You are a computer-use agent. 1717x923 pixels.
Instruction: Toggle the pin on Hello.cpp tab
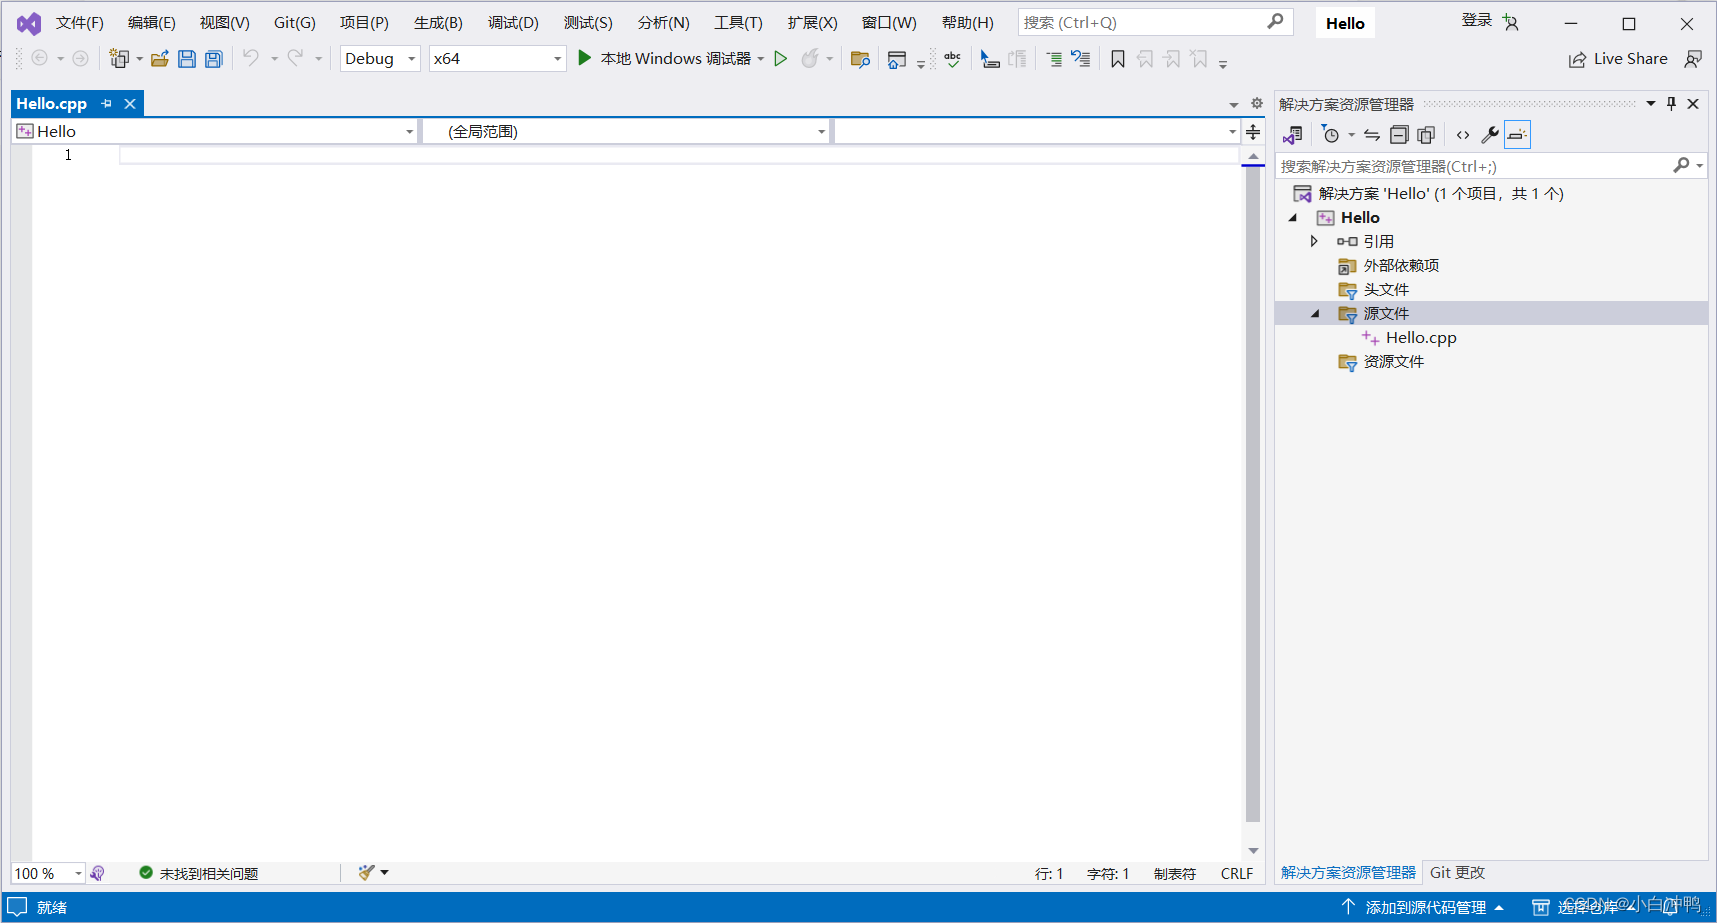[x=107, y=103]
